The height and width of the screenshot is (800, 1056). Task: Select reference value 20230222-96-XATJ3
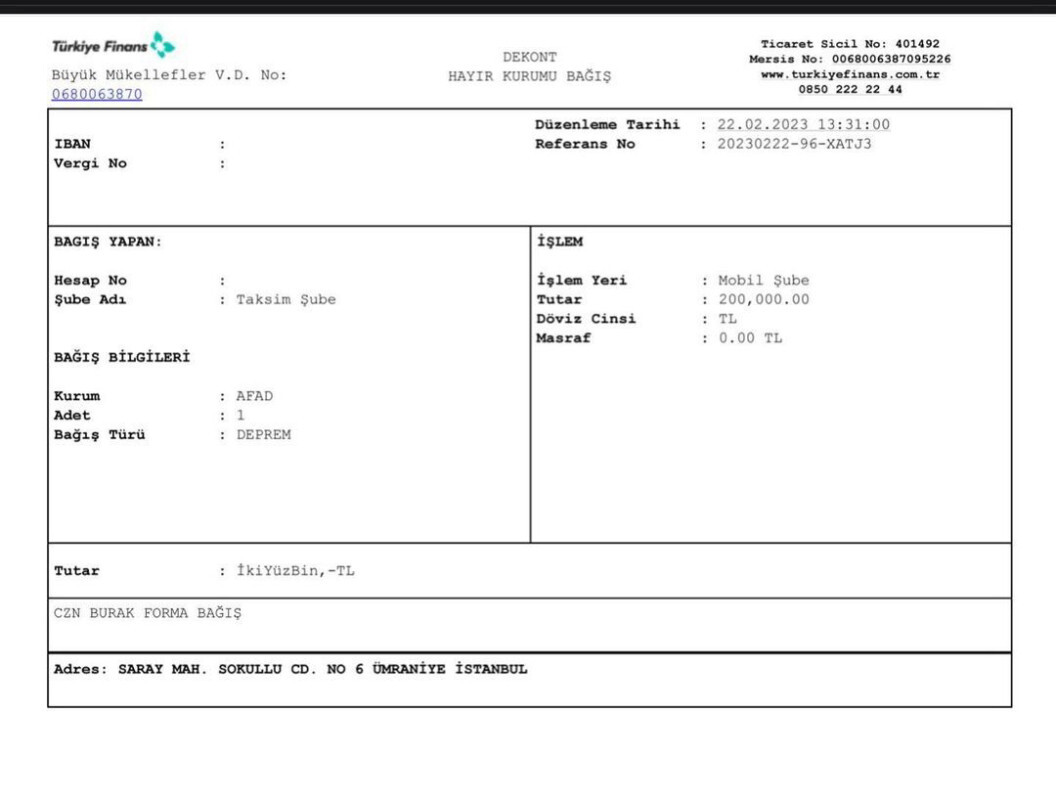point(794,144)
